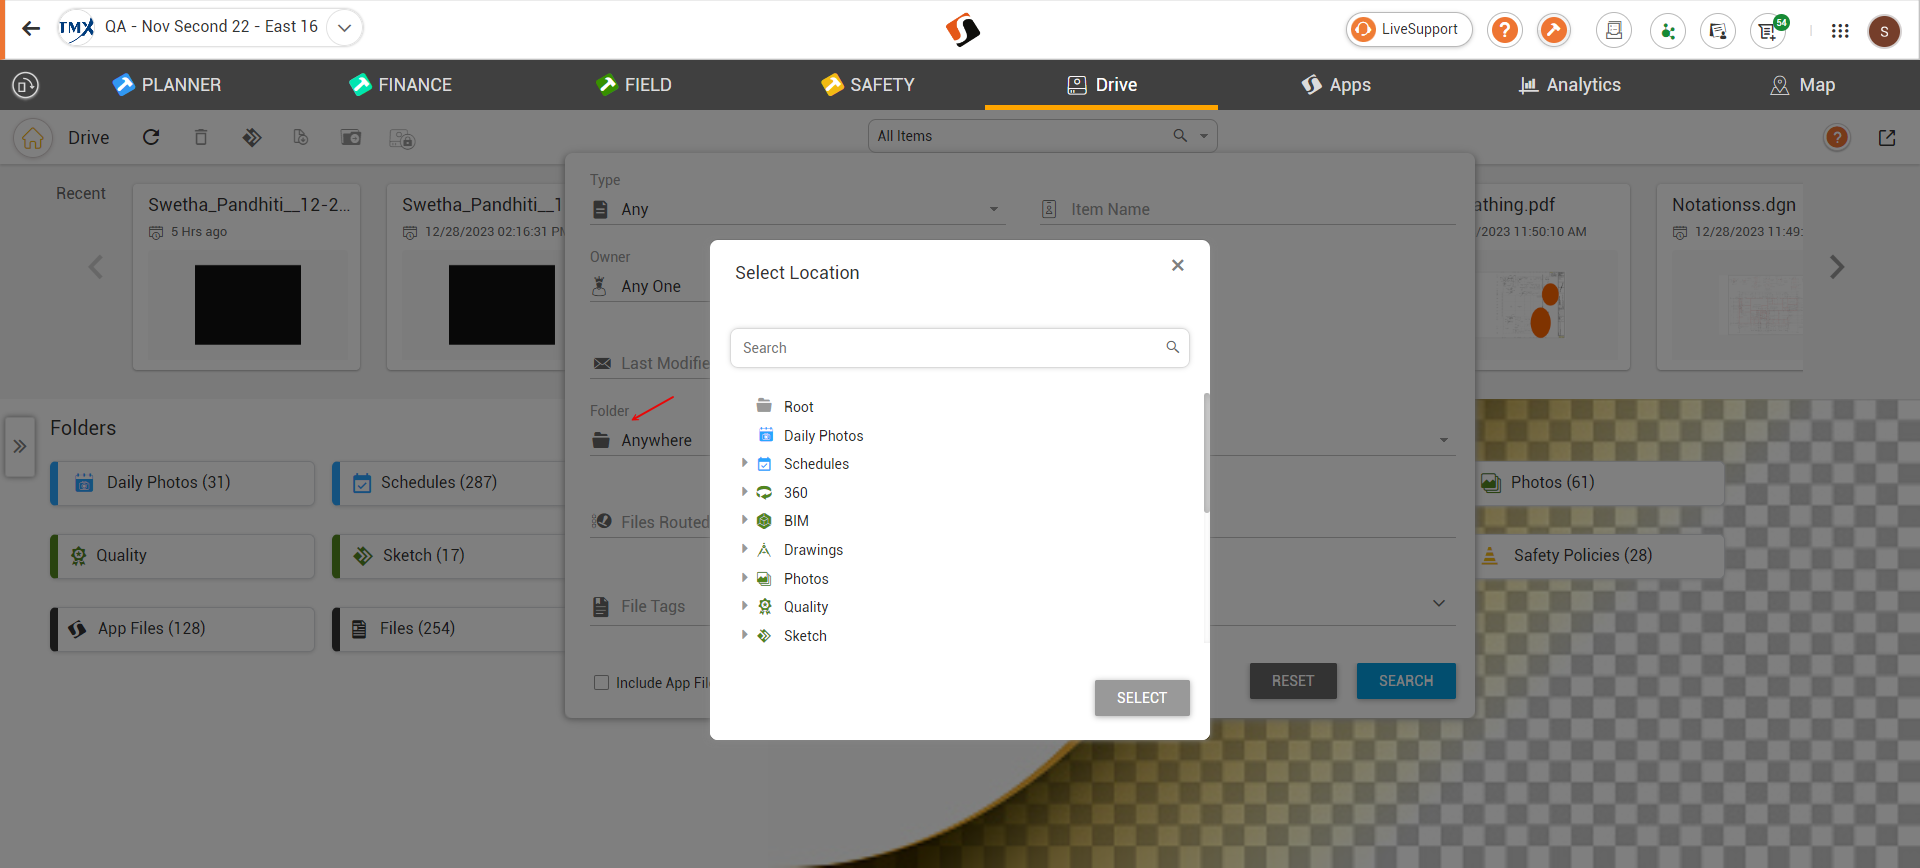The image size is (1920, 868).
Task: Open the Quality folder card
Action: 183,556
